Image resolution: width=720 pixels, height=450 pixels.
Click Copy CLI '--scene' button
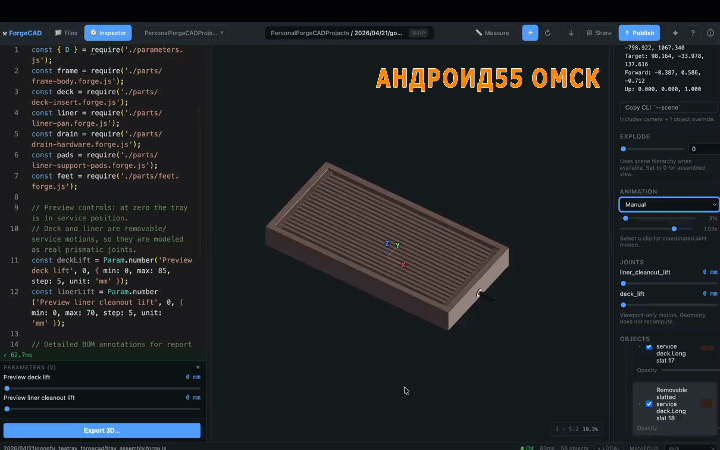[x=669, y=107]
